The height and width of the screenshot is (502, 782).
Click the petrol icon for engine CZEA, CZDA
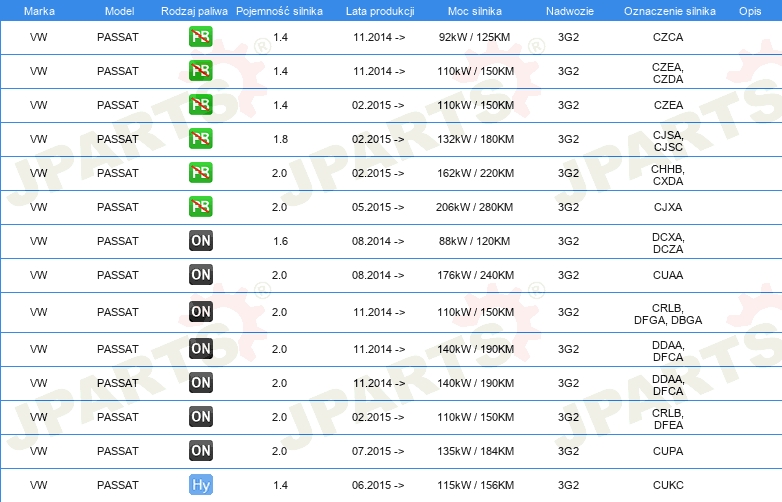(200, 71)
